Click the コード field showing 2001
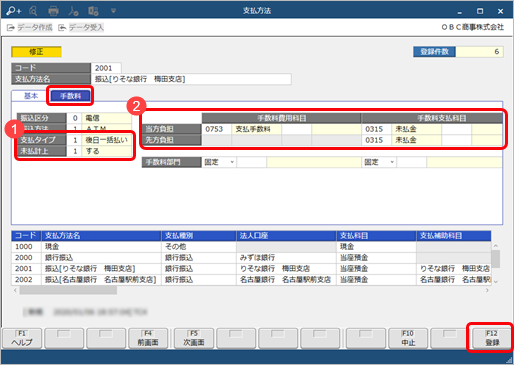 106,68
